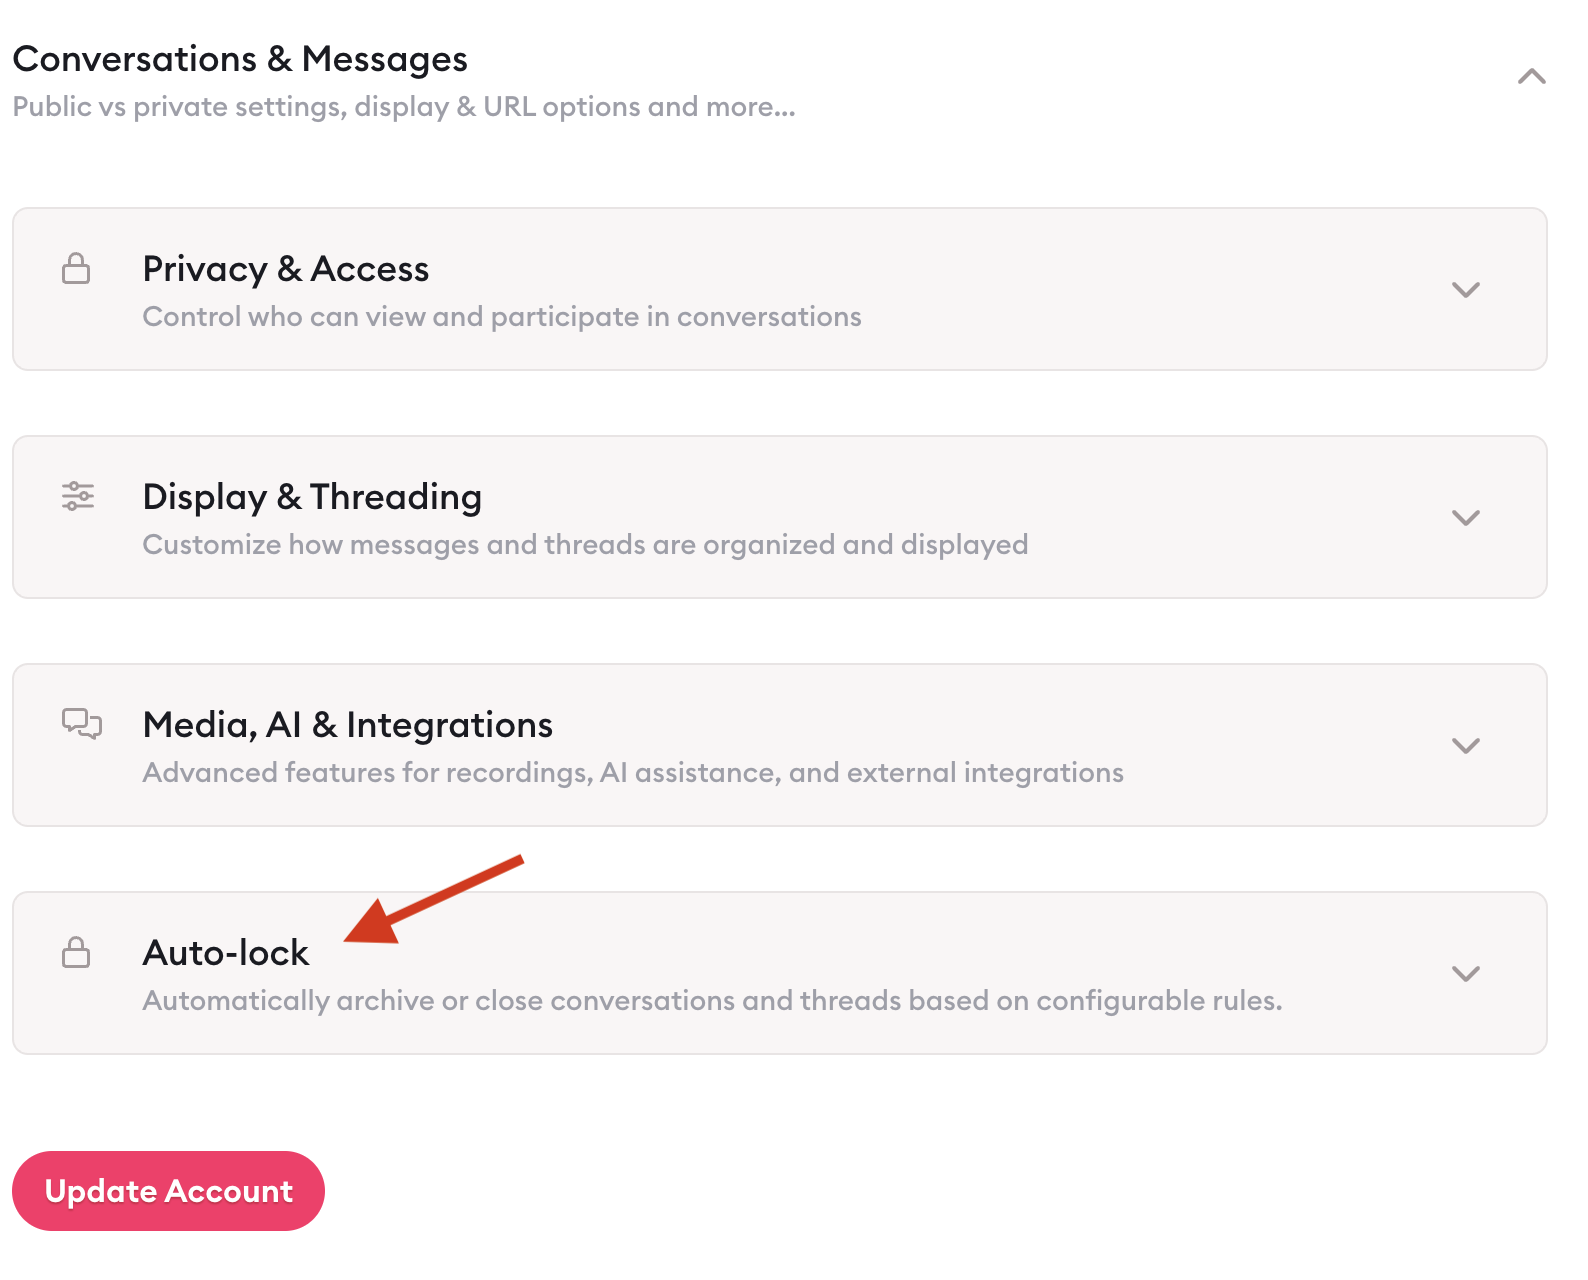Open the Media, AI & Integrations chevron

[x=1465, y=746]
